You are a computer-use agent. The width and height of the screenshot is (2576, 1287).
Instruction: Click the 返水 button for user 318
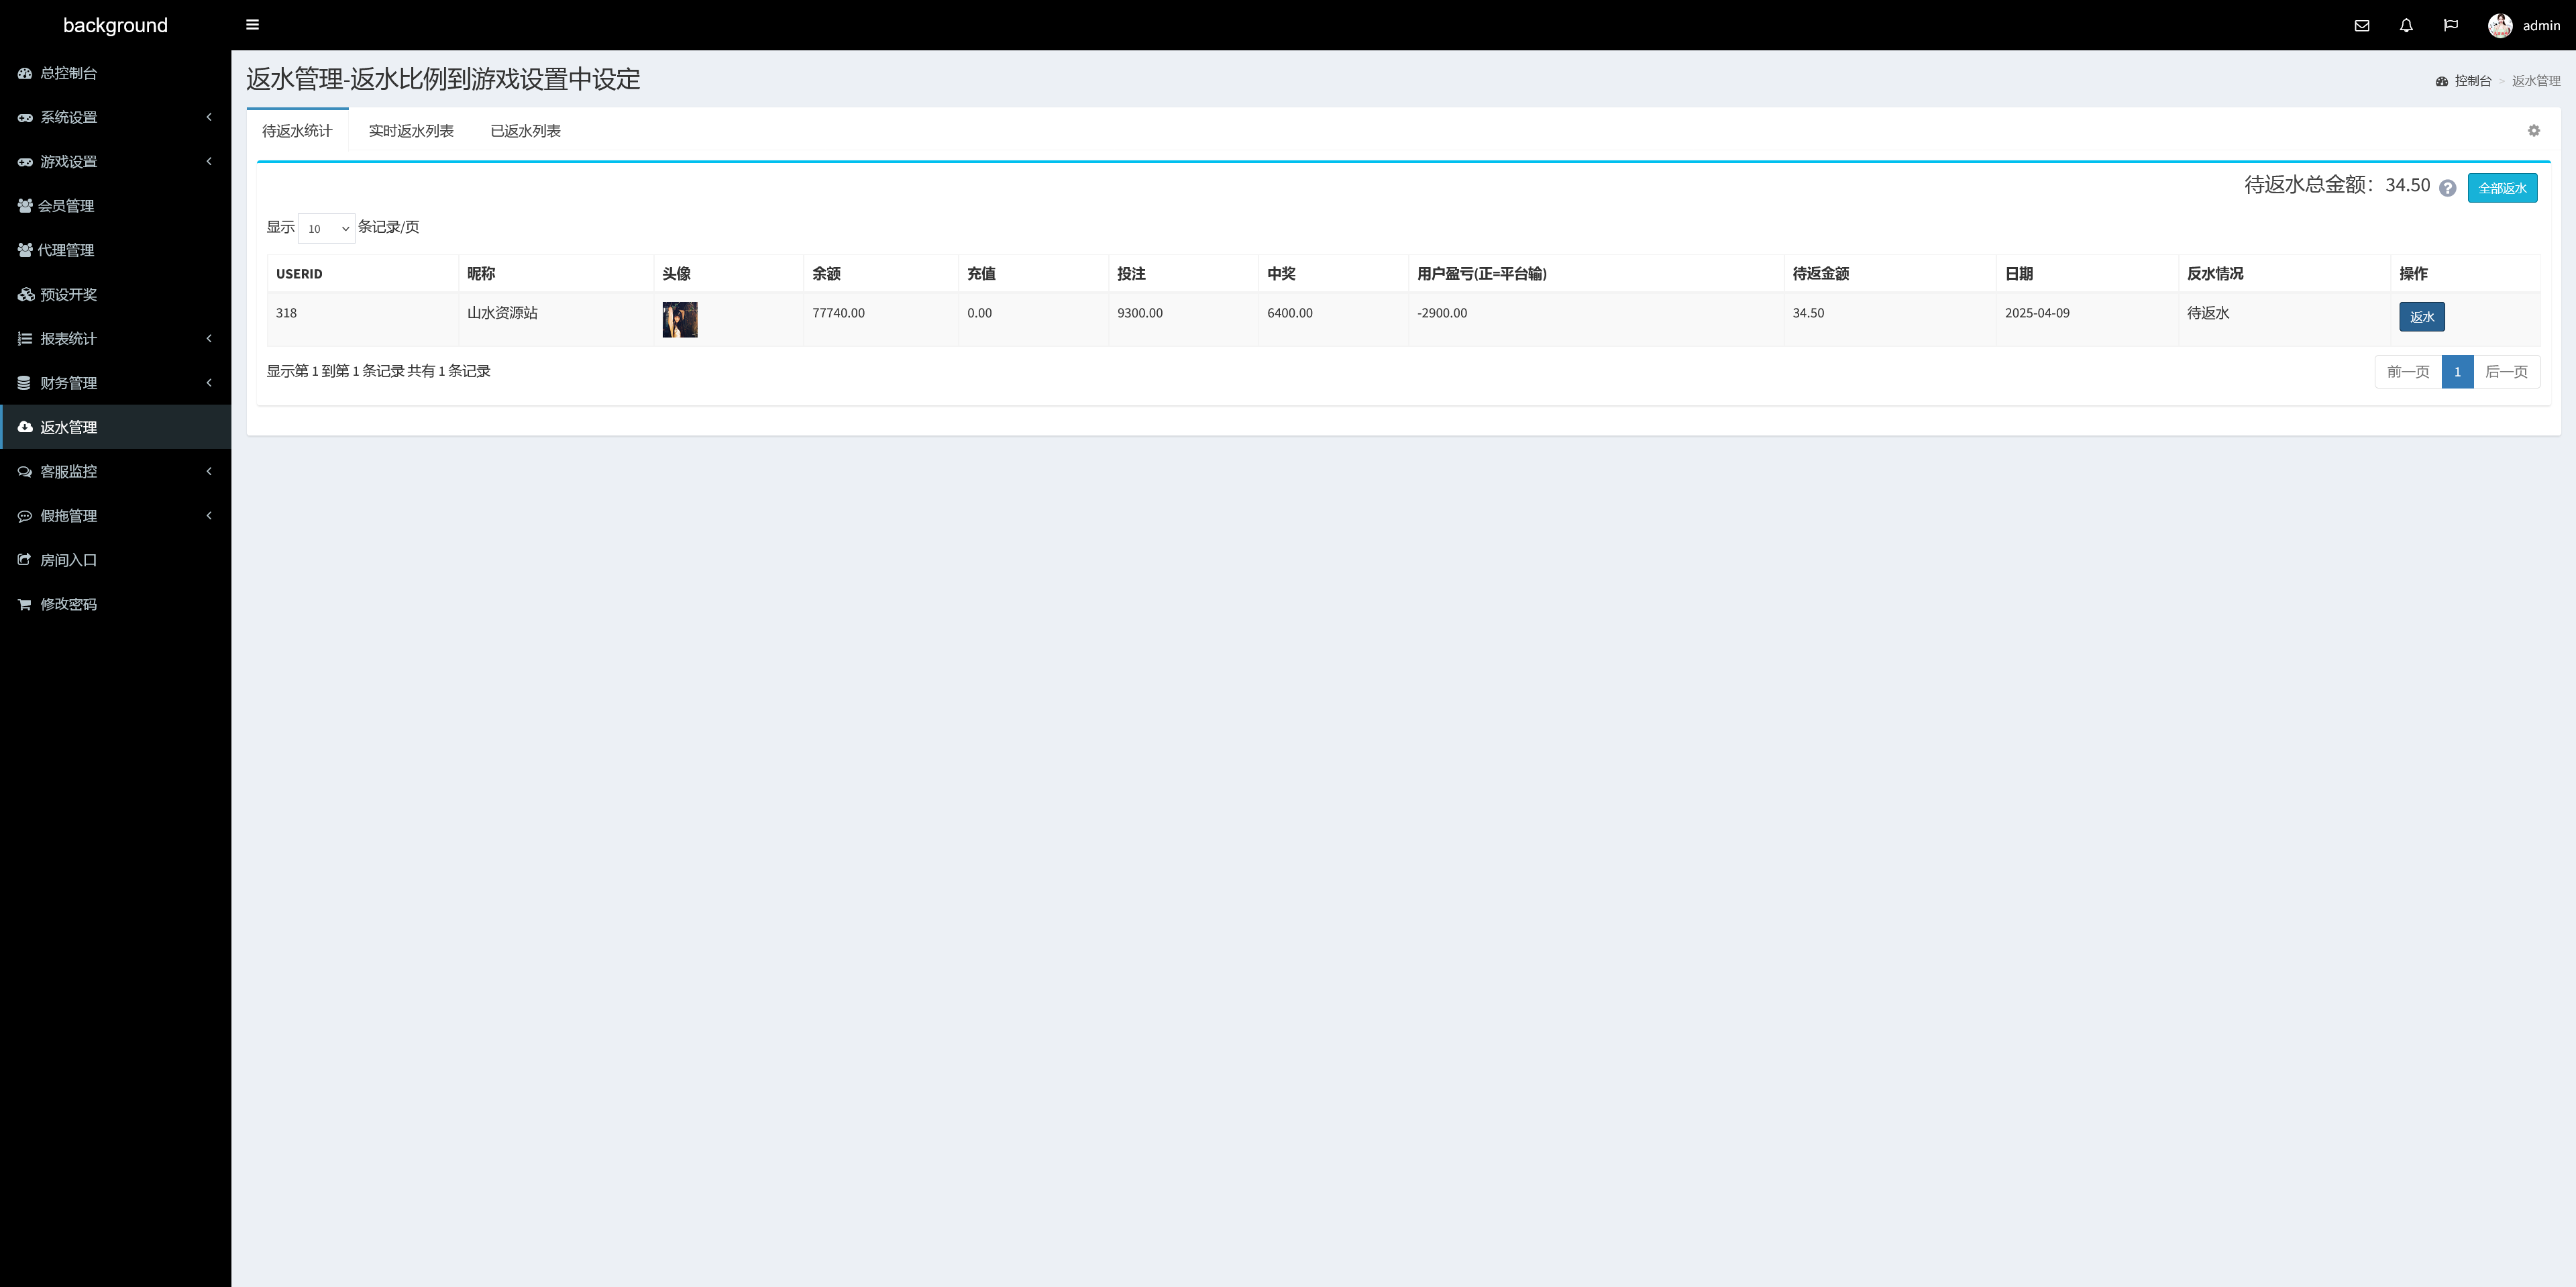(x=2421, y=317)
